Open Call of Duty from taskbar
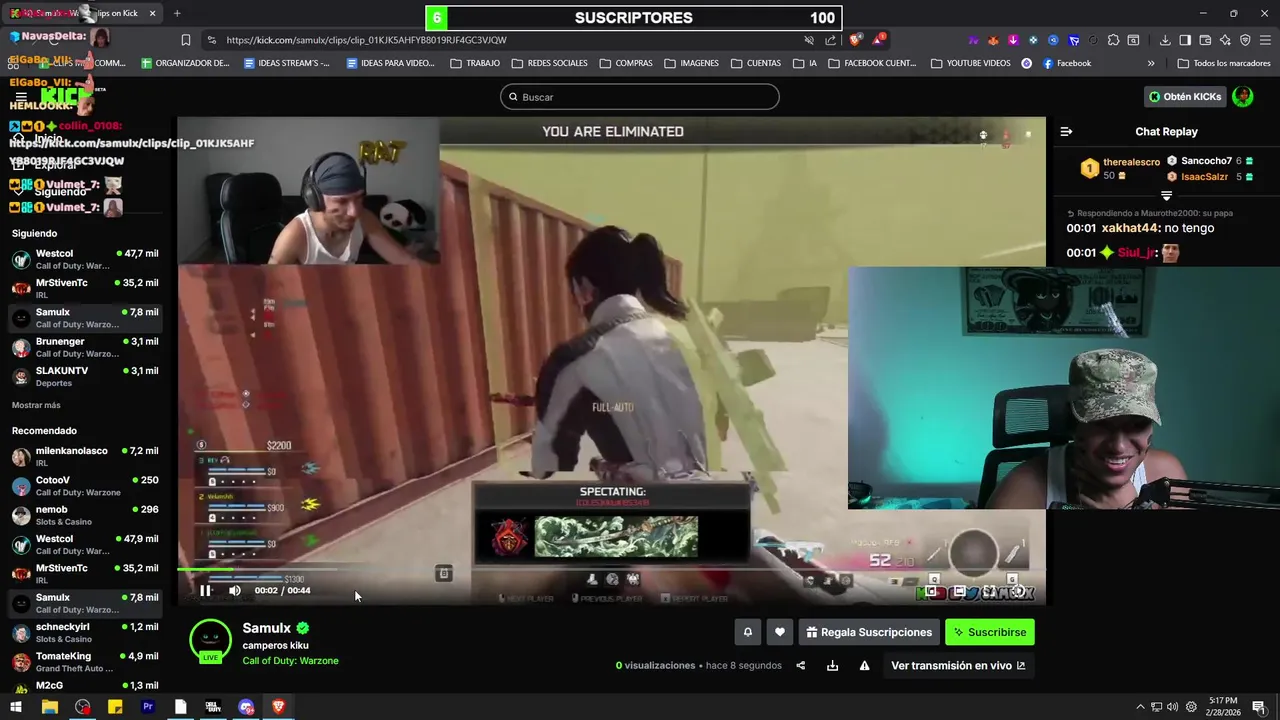 (x=213, y=707)
